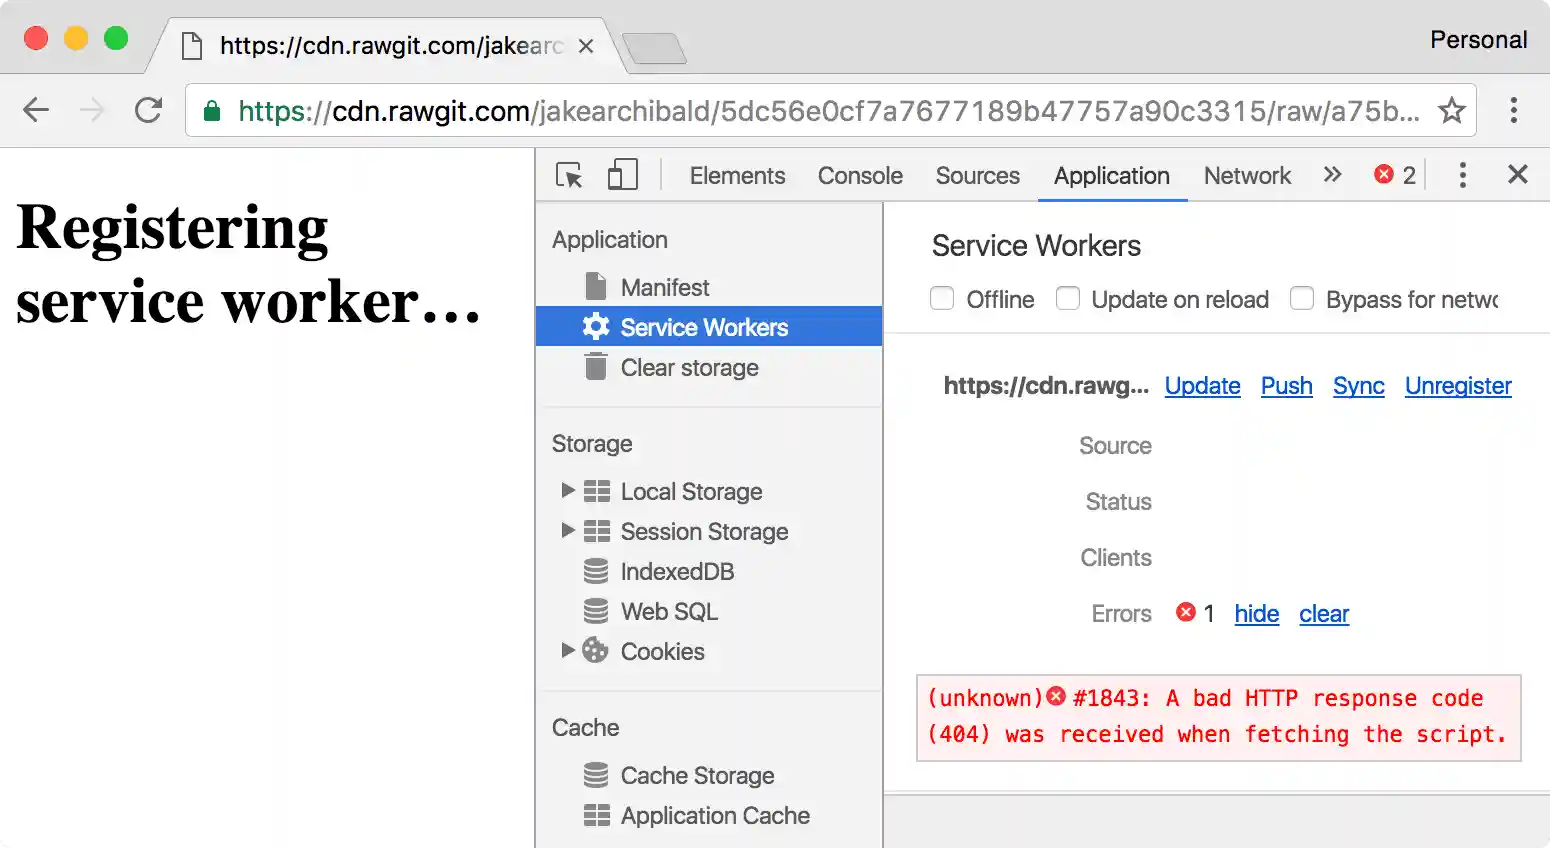The width and height of the screenshot is (1550, 848).
Task: Select the inspect element tool
Action: click(x=567, y=174)
